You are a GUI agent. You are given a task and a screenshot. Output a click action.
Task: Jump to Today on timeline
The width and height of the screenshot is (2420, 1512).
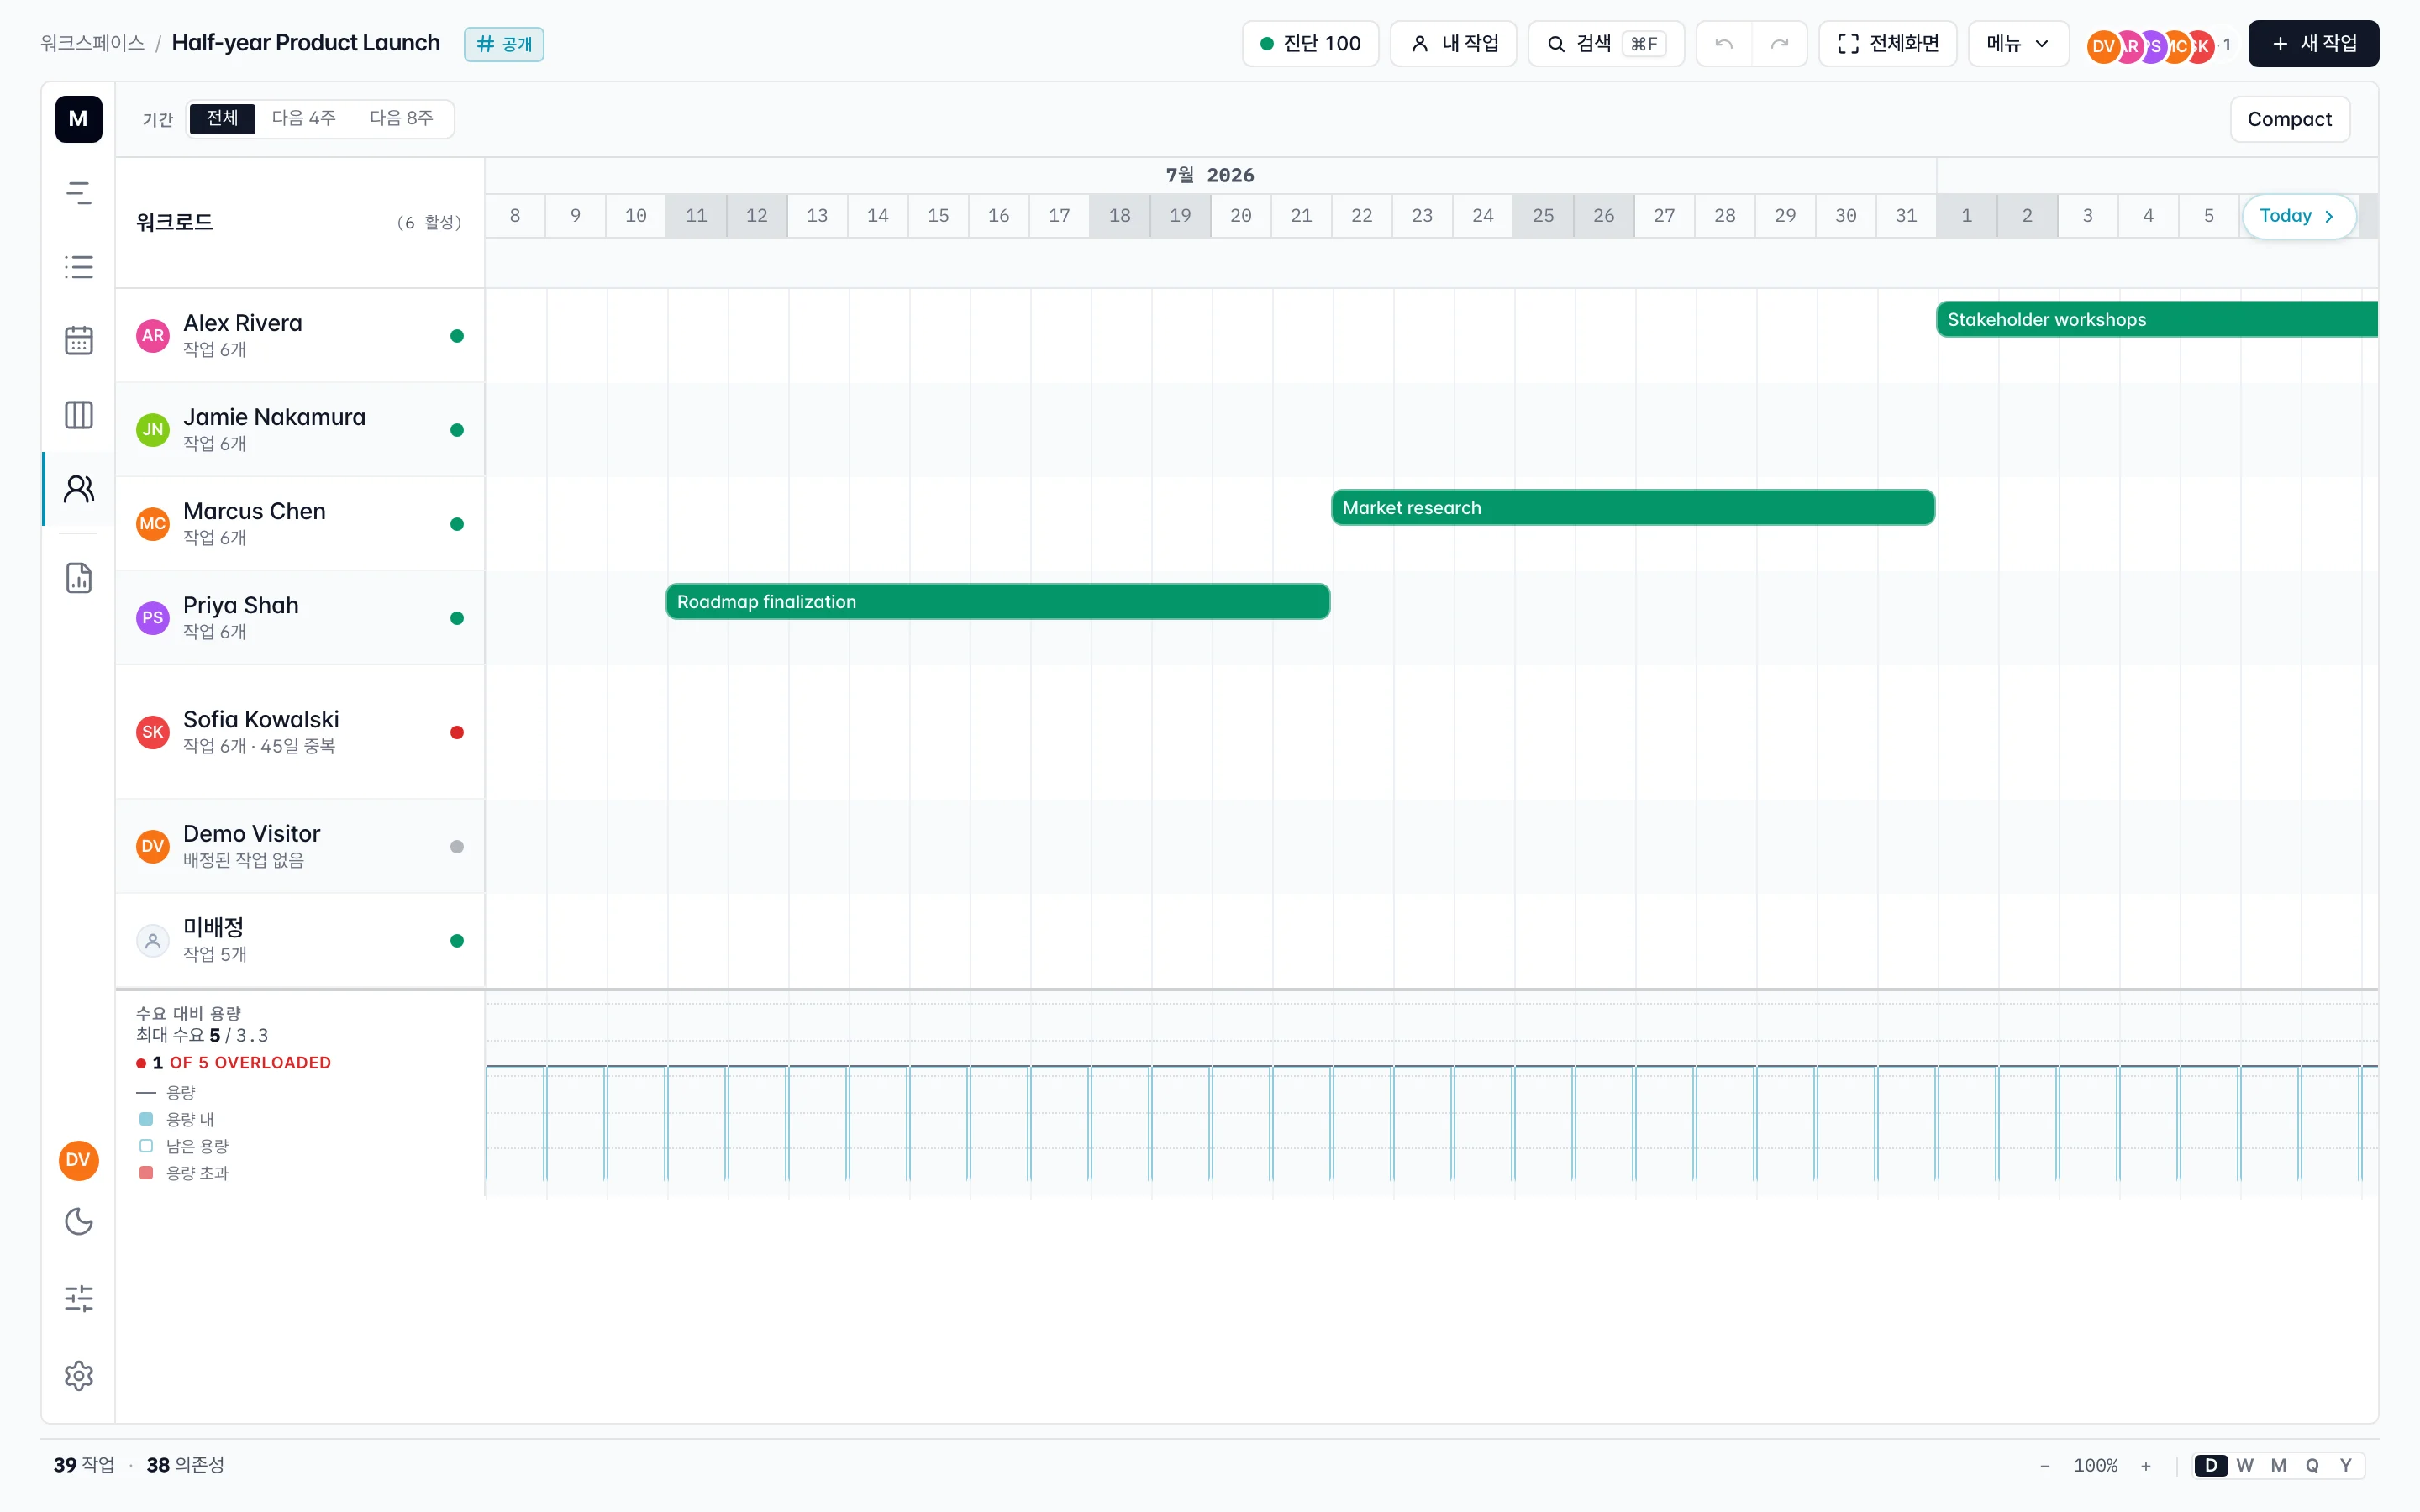pyautogui.click(x=2298, y=216)
